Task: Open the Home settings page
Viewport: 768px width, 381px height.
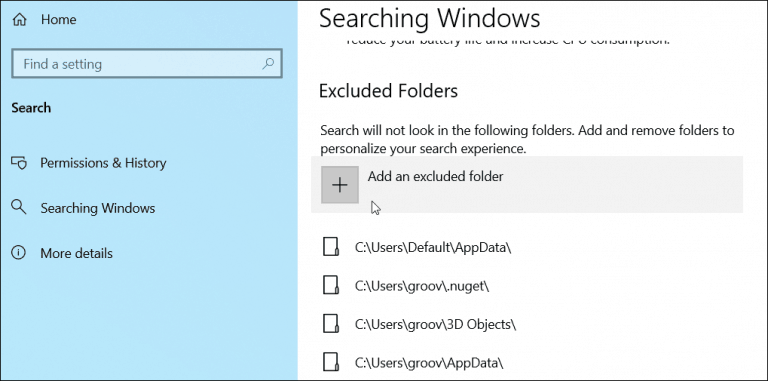Action: click(x=58, y=20)
